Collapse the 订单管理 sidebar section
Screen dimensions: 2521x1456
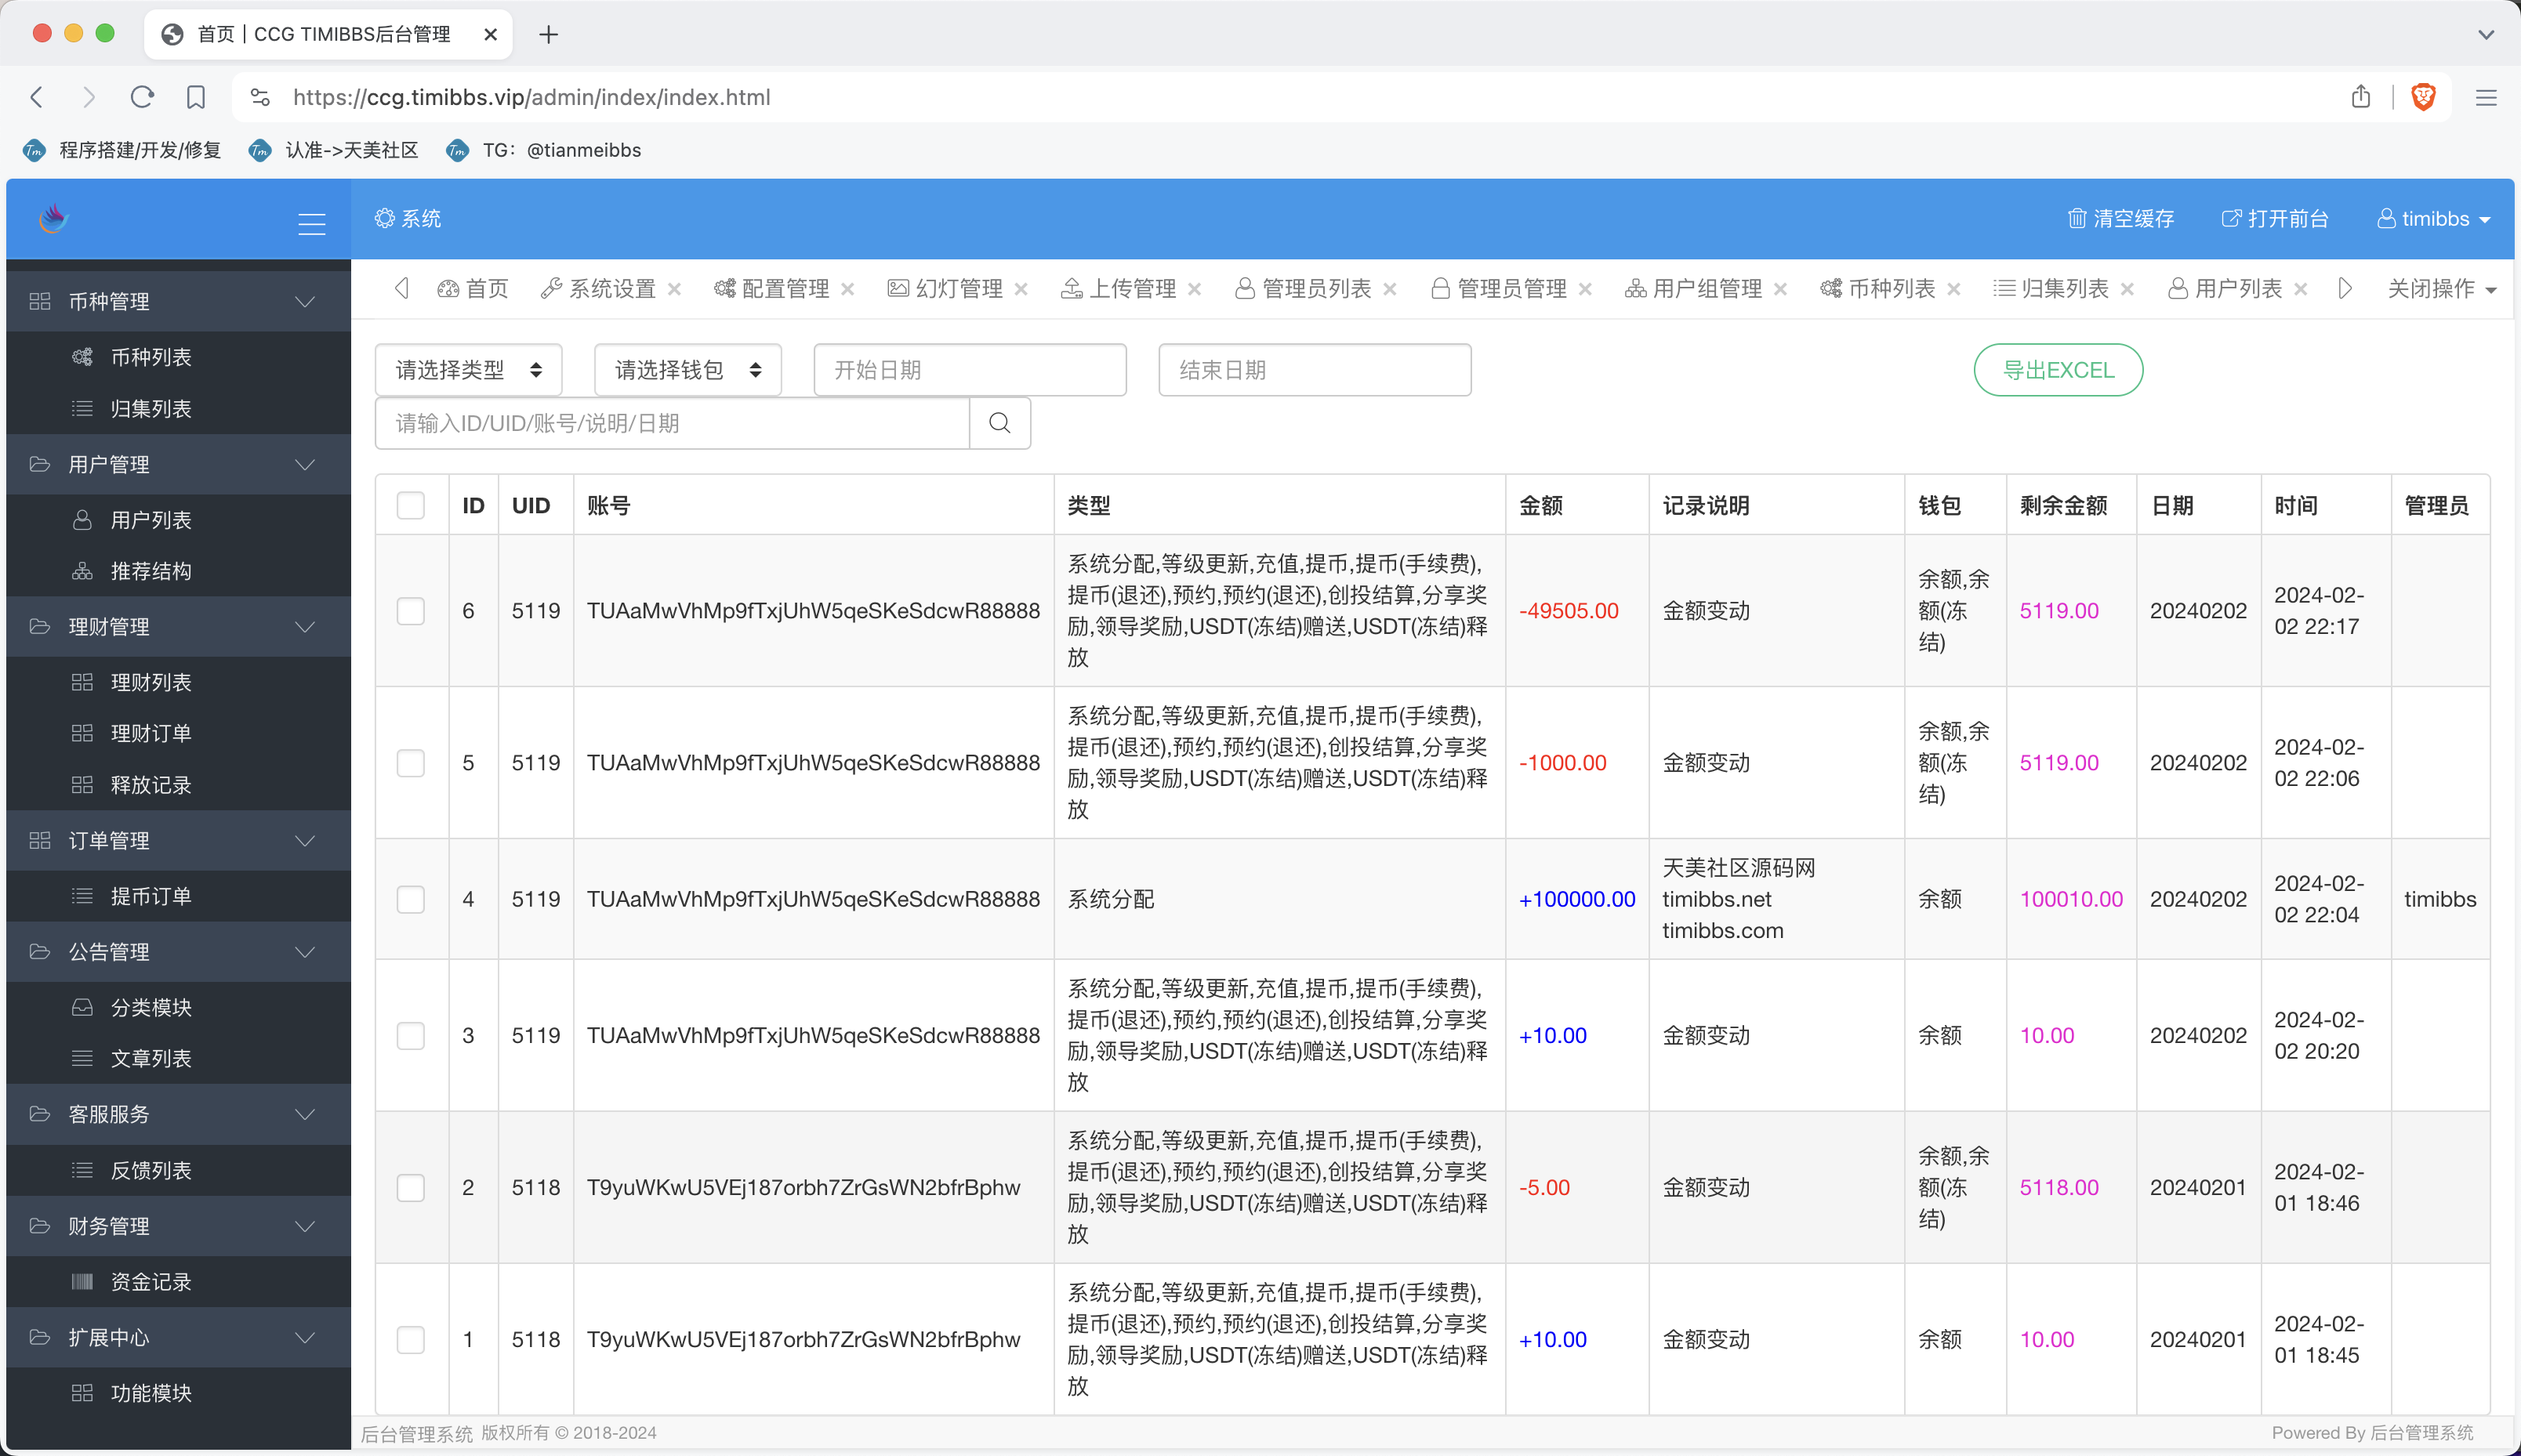178,840
